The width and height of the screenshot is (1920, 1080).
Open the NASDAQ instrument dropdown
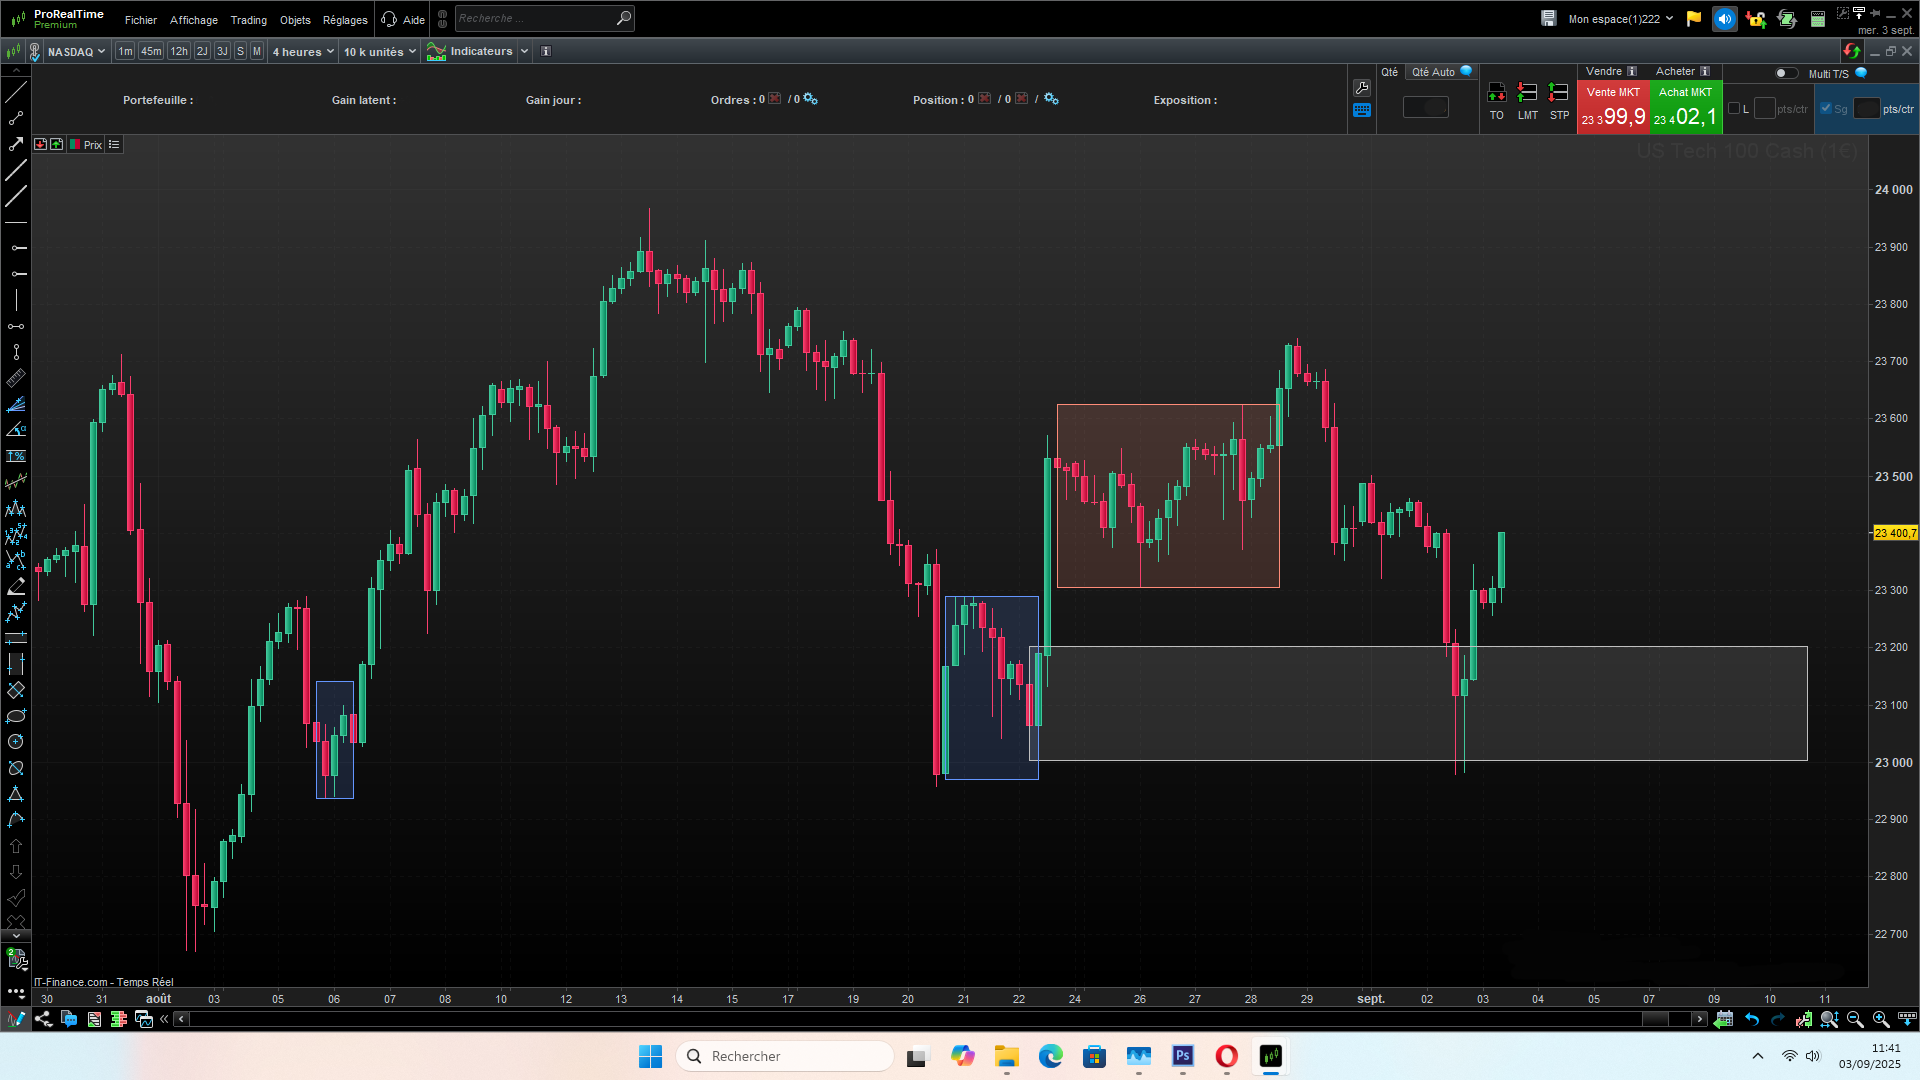pyautogui.click(x=76, y=52)
